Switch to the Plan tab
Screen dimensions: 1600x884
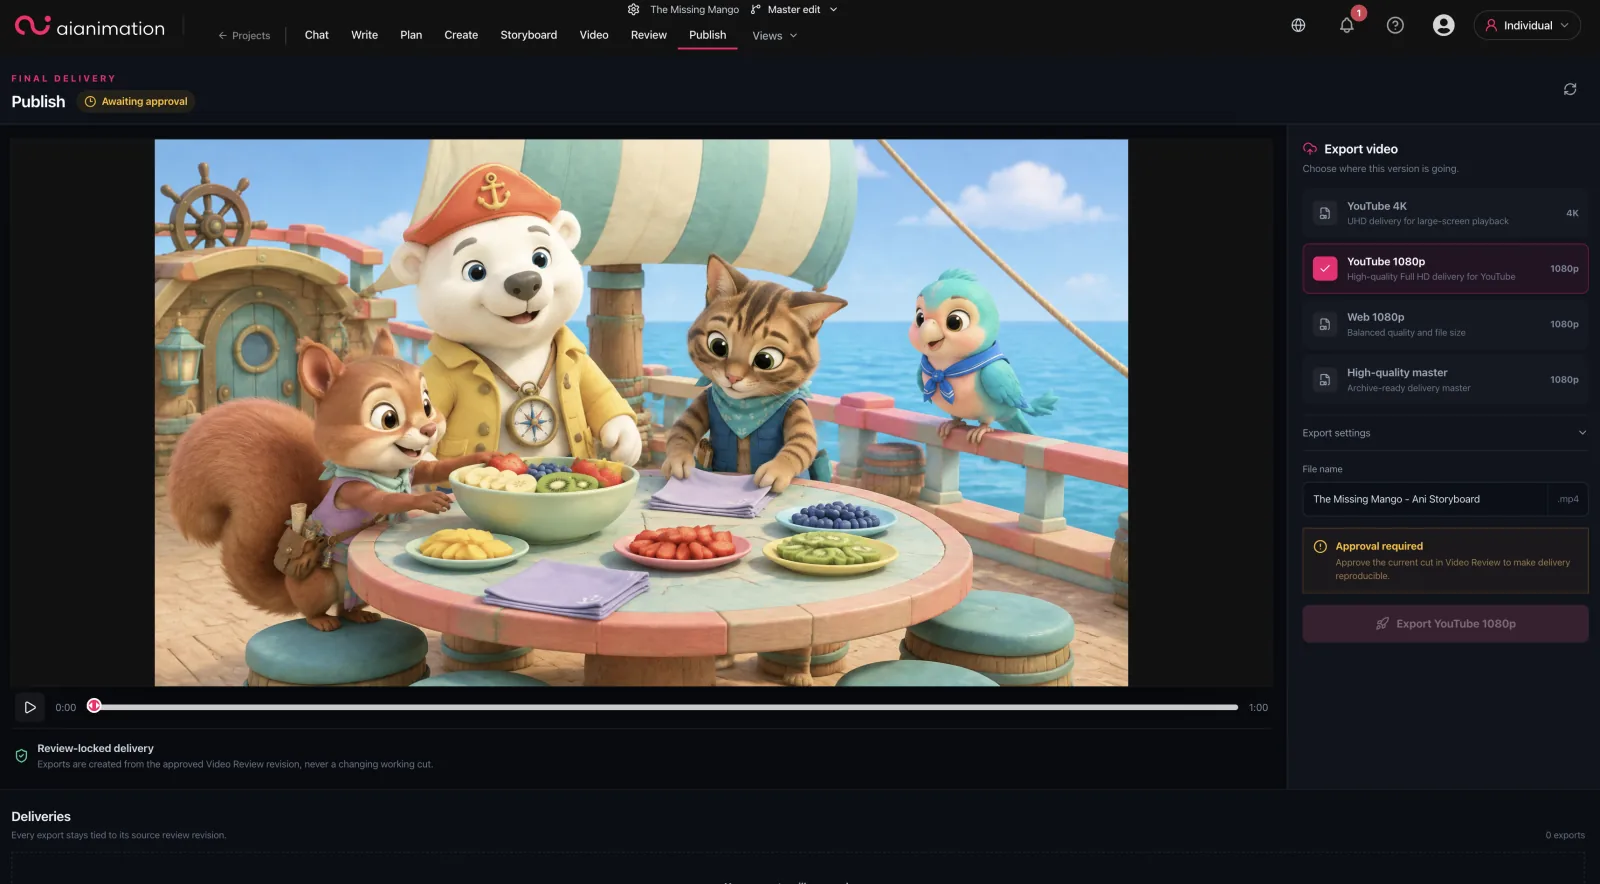411,35
